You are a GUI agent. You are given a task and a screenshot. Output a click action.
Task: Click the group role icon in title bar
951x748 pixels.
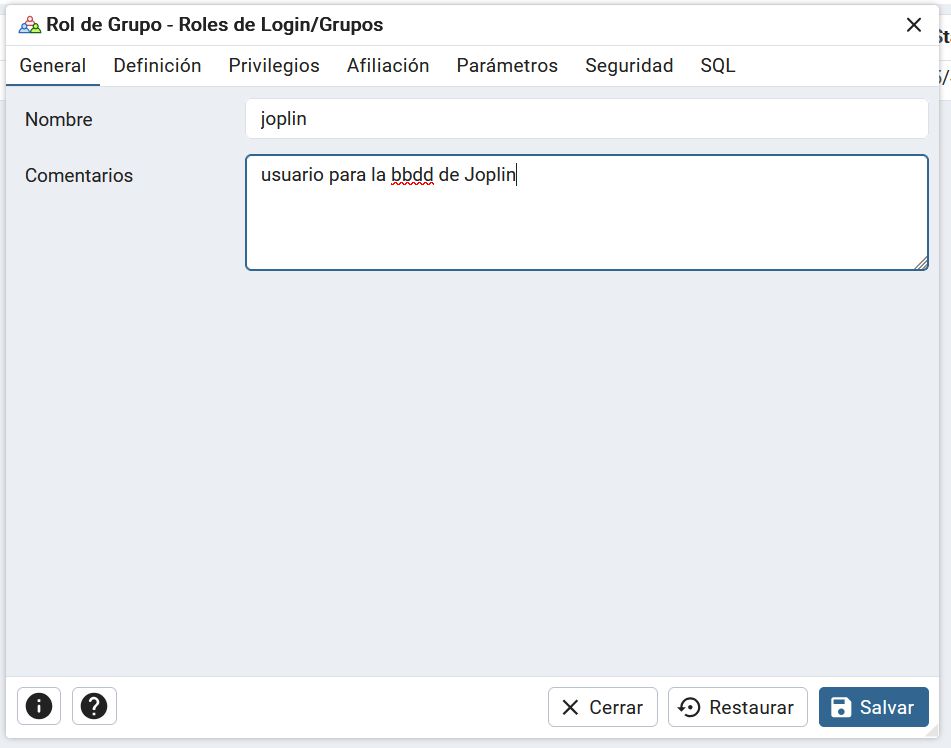[x=30, y=25]
